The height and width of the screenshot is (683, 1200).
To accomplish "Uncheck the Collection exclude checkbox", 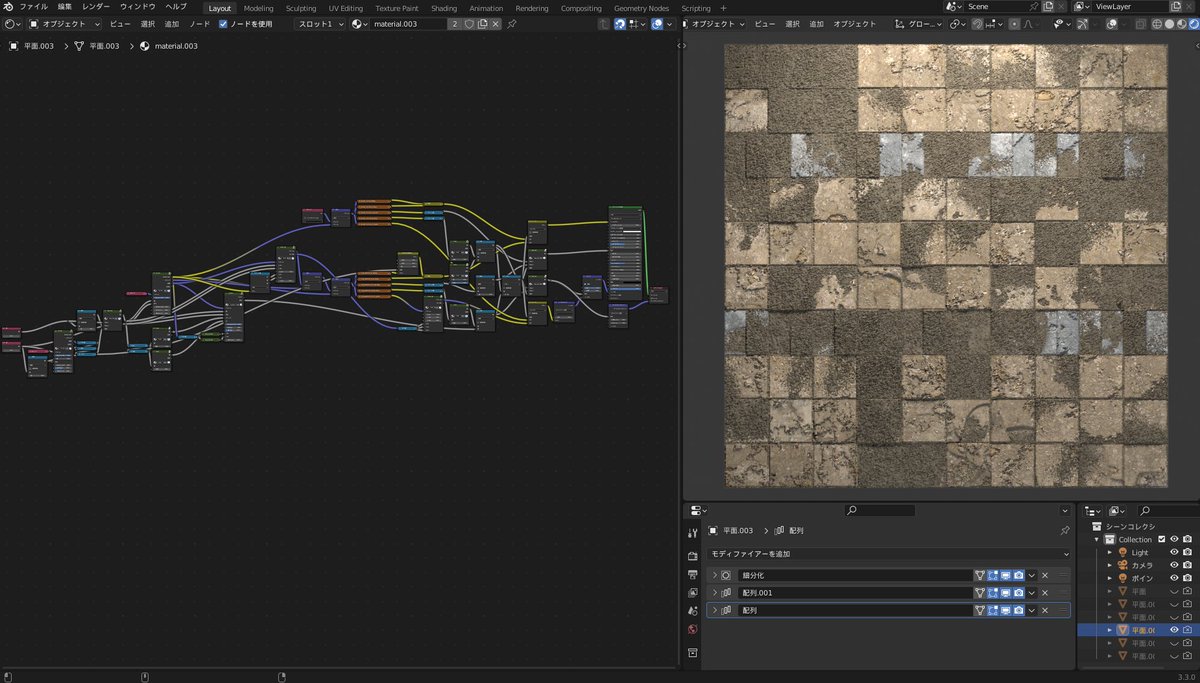I will pos(1161,539).
